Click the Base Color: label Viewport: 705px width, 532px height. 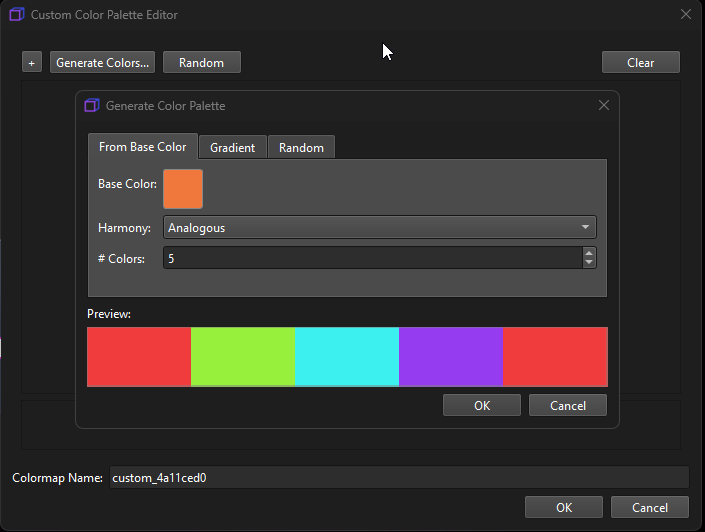coord(127,184)
